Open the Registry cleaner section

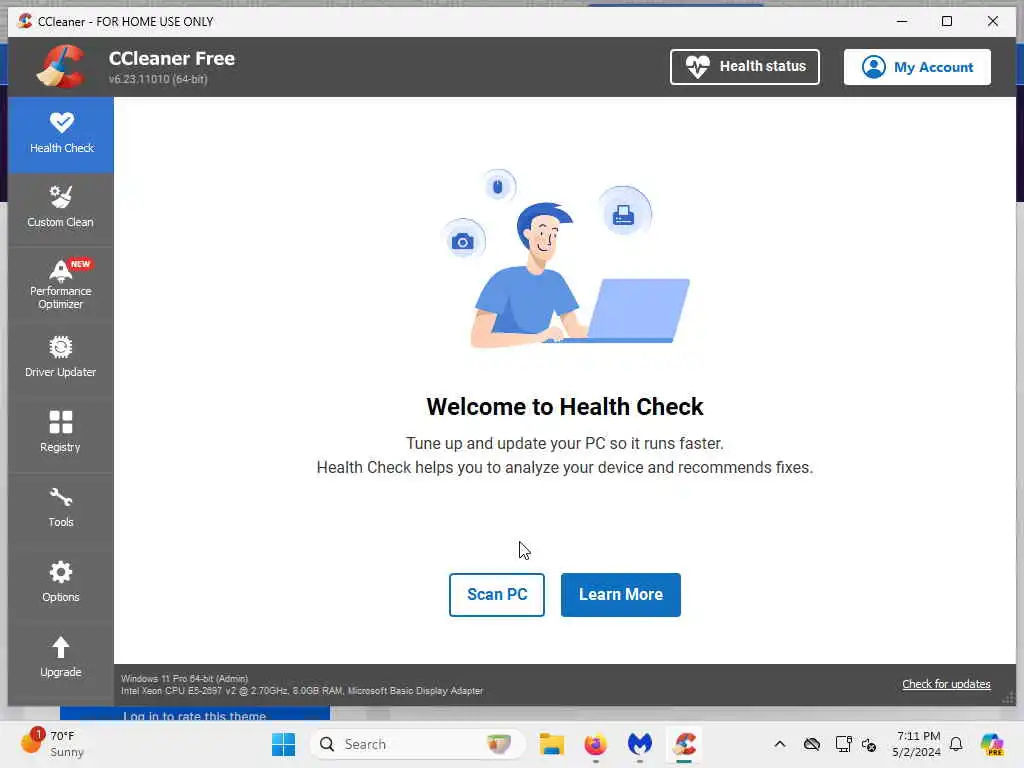[61, 432]
